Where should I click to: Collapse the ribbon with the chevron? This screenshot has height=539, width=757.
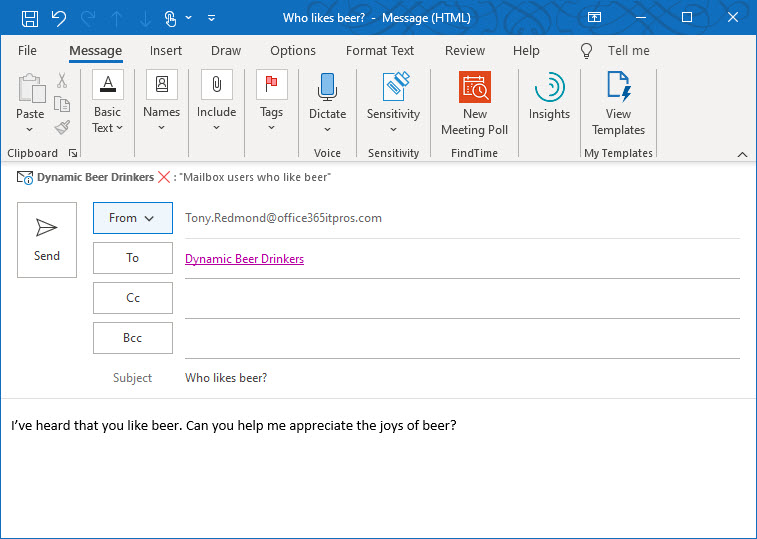click(x=742, y=154)
